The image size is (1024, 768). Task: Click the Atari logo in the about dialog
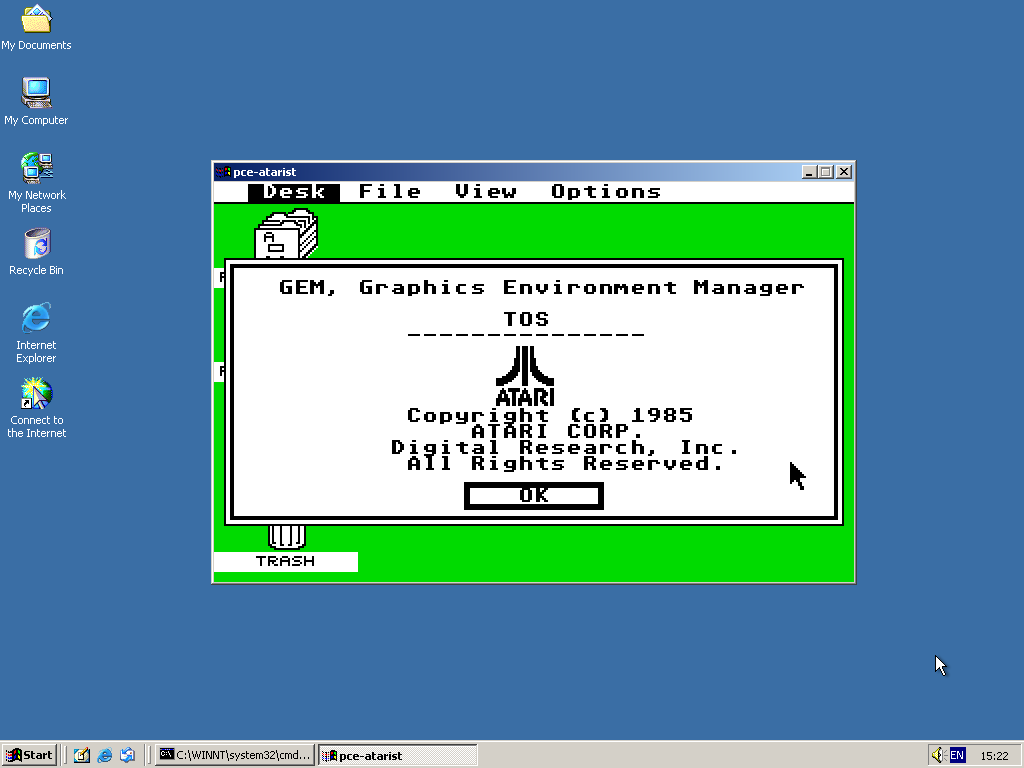click(x=525, y=376)
